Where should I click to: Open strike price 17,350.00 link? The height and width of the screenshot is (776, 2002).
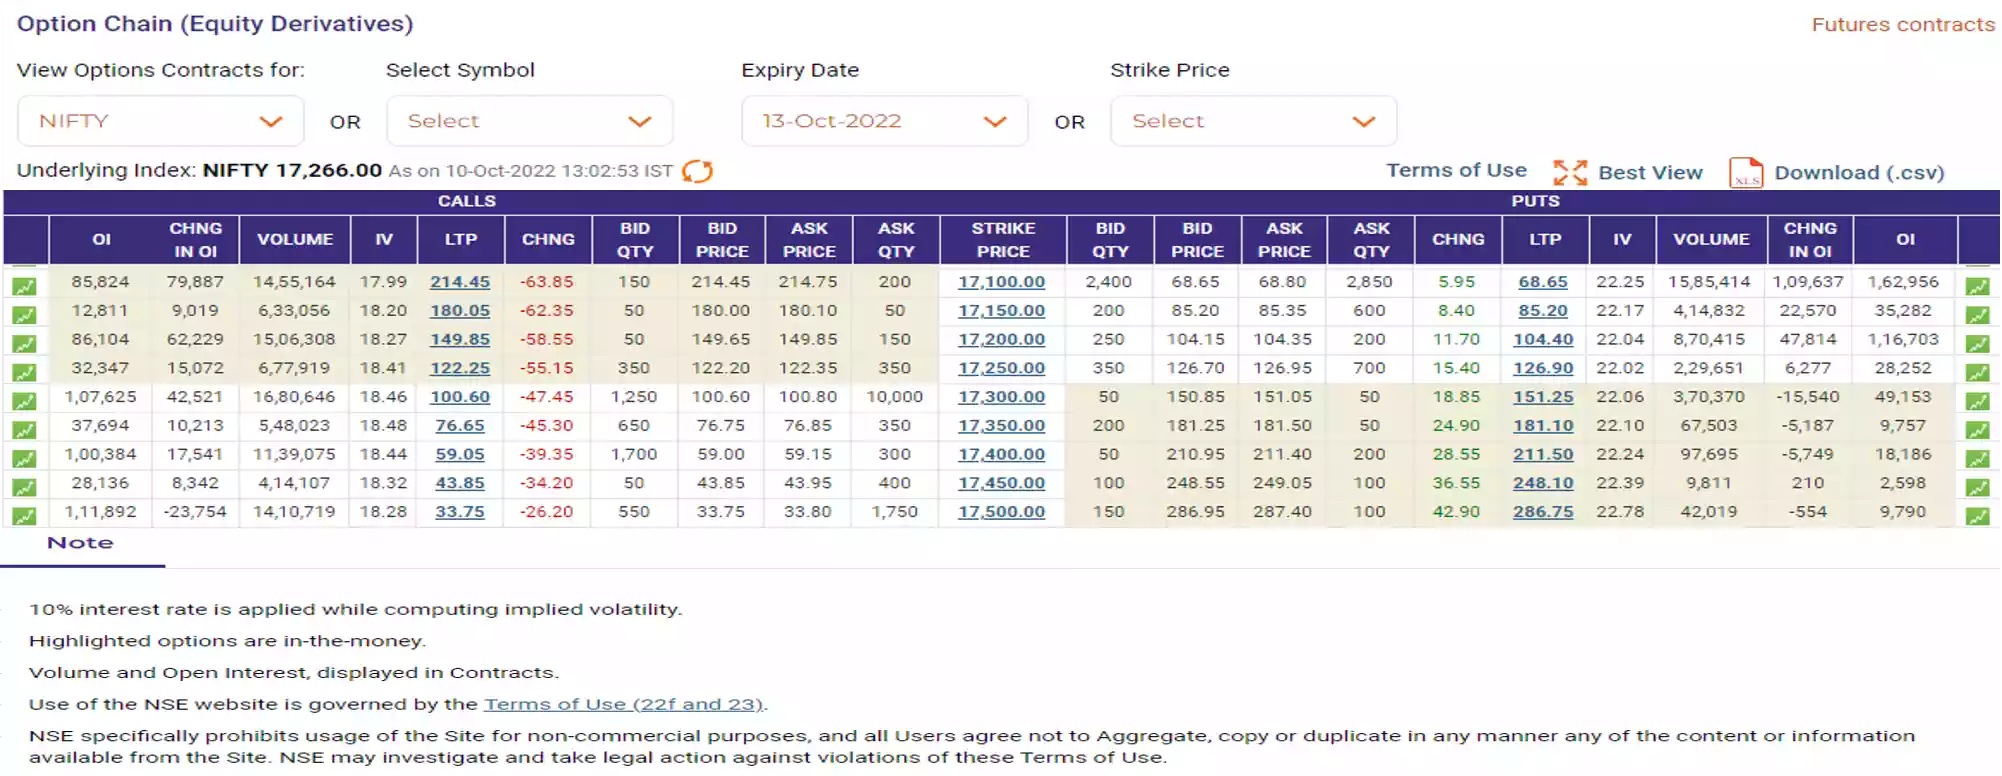tap(1001, 426)
